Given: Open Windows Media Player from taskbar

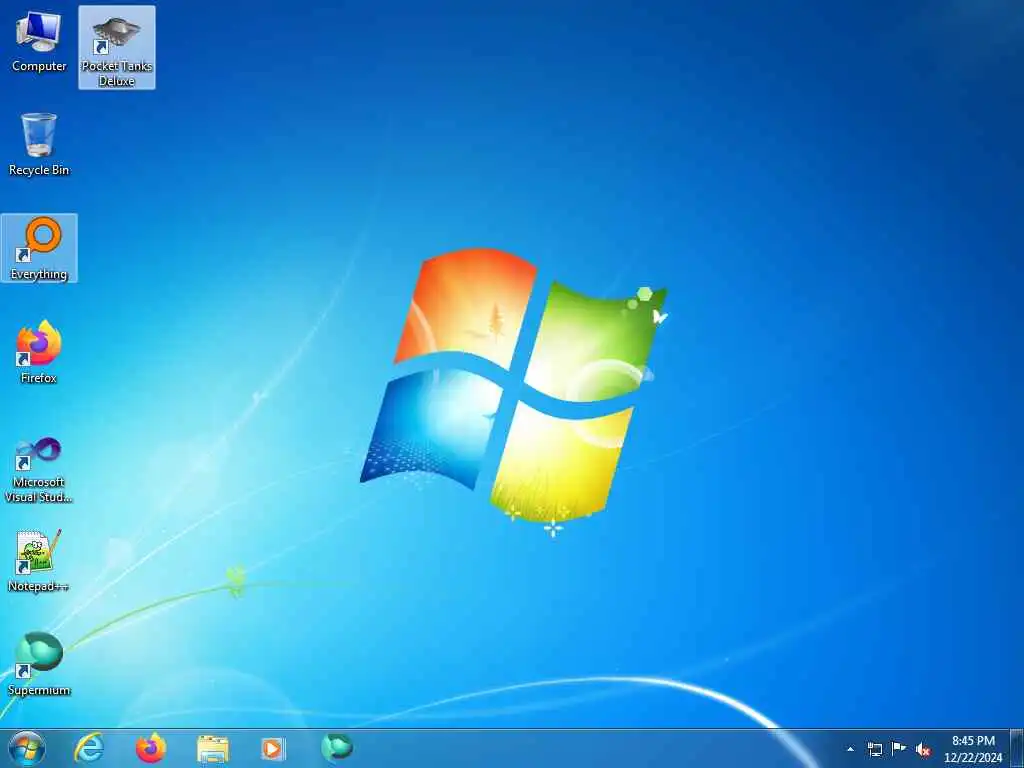Looking at the screenshot, I should [x=273, y=748].
